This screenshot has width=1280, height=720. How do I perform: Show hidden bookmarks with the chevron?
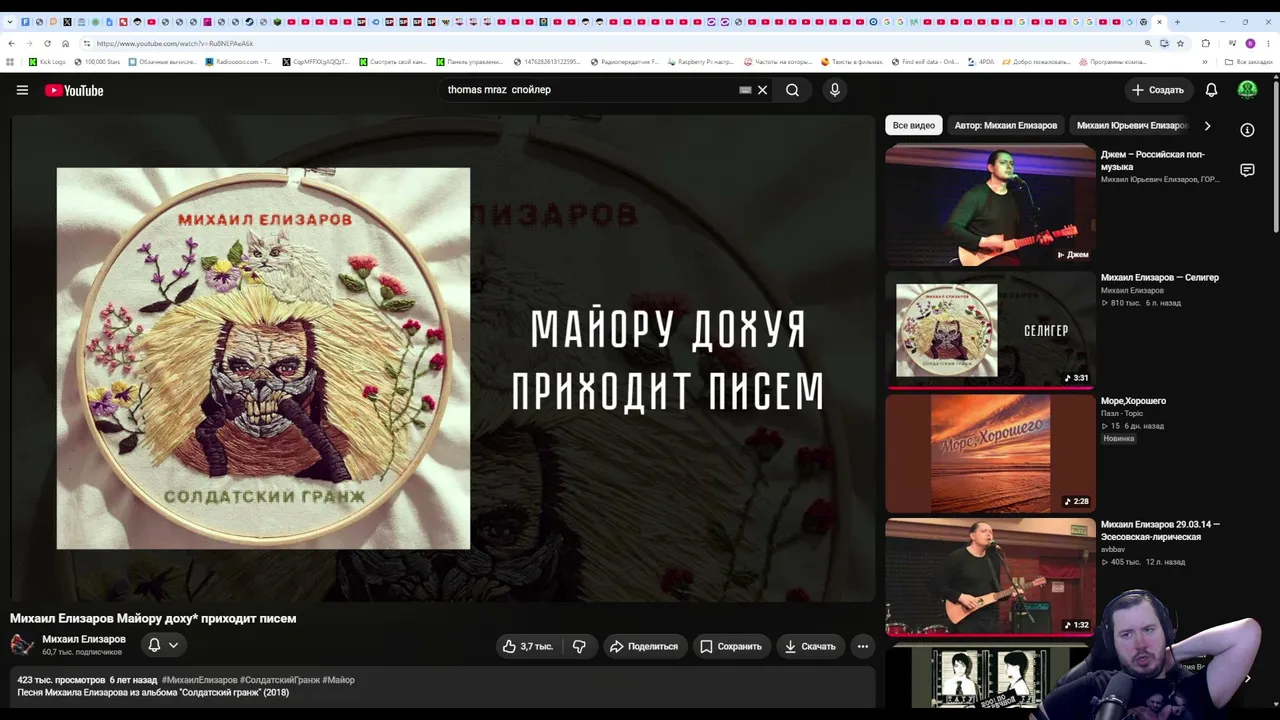click(1206, 62)
